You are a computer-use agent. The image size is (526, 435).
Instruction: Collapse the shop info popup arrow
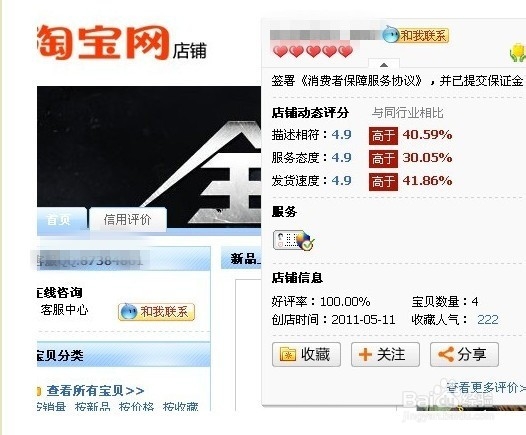pyautogui.click(x=384, y=65)
